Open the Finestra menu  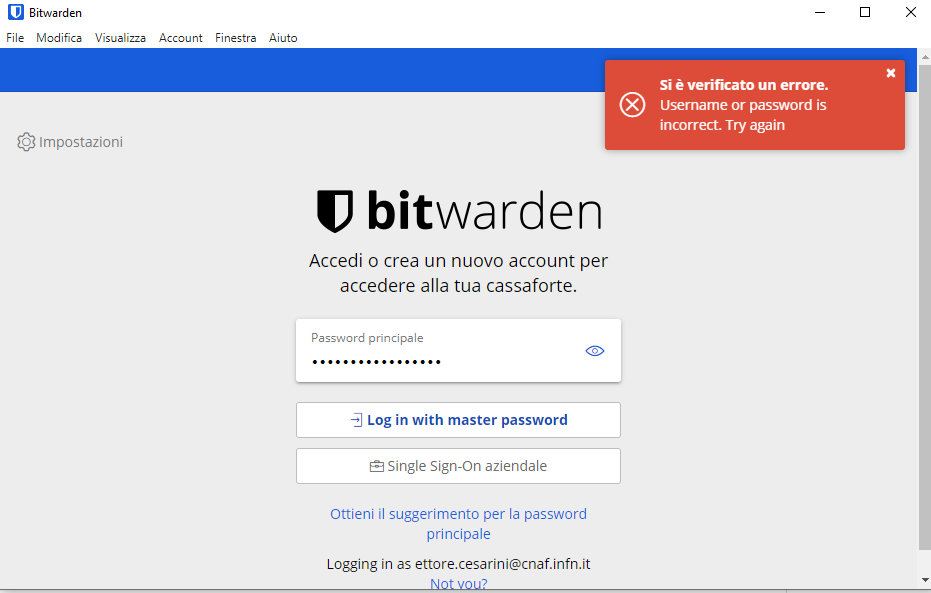click(x=236, y=37)
